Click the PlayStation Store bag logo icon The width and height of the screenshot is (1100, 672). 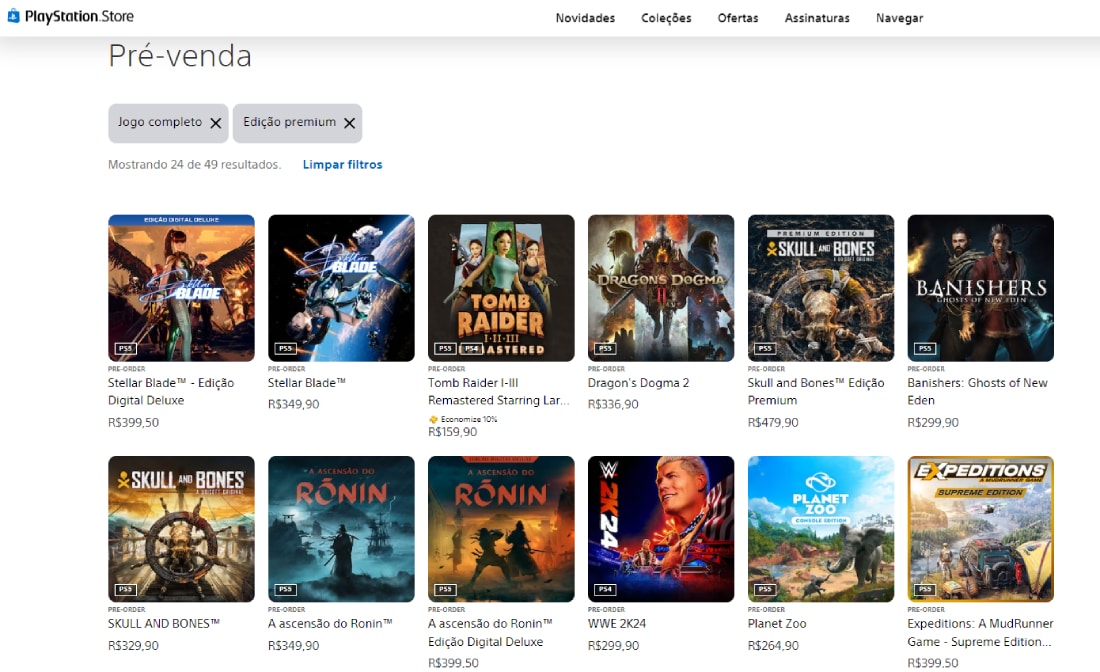click(13, 17)
